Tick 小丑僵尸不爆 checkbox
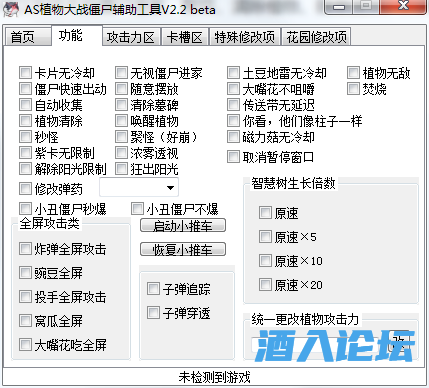The height and width of the screenshot is (388, 429). pyautogui.click(x=137, y=209)
